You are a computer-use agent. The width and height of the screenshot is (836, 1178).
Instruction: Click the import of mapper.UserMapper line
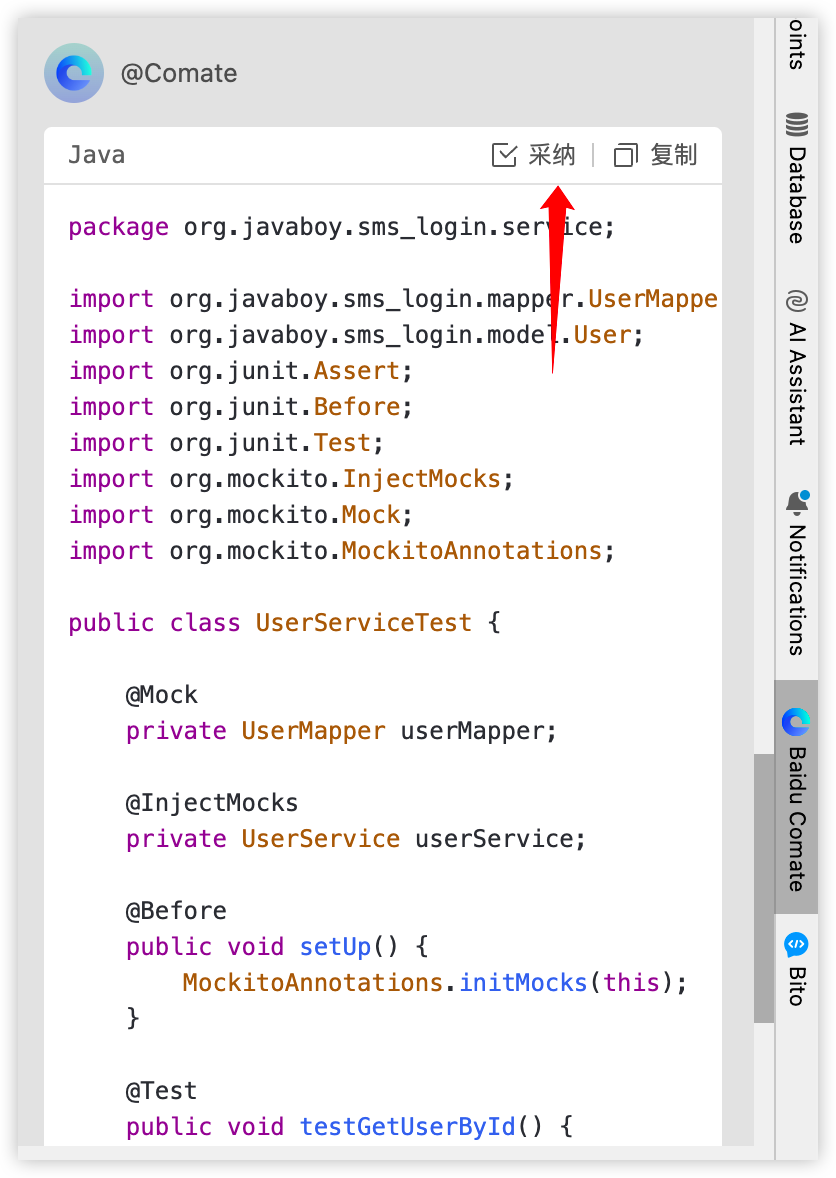pyautogui.click(x=394, y=299)
